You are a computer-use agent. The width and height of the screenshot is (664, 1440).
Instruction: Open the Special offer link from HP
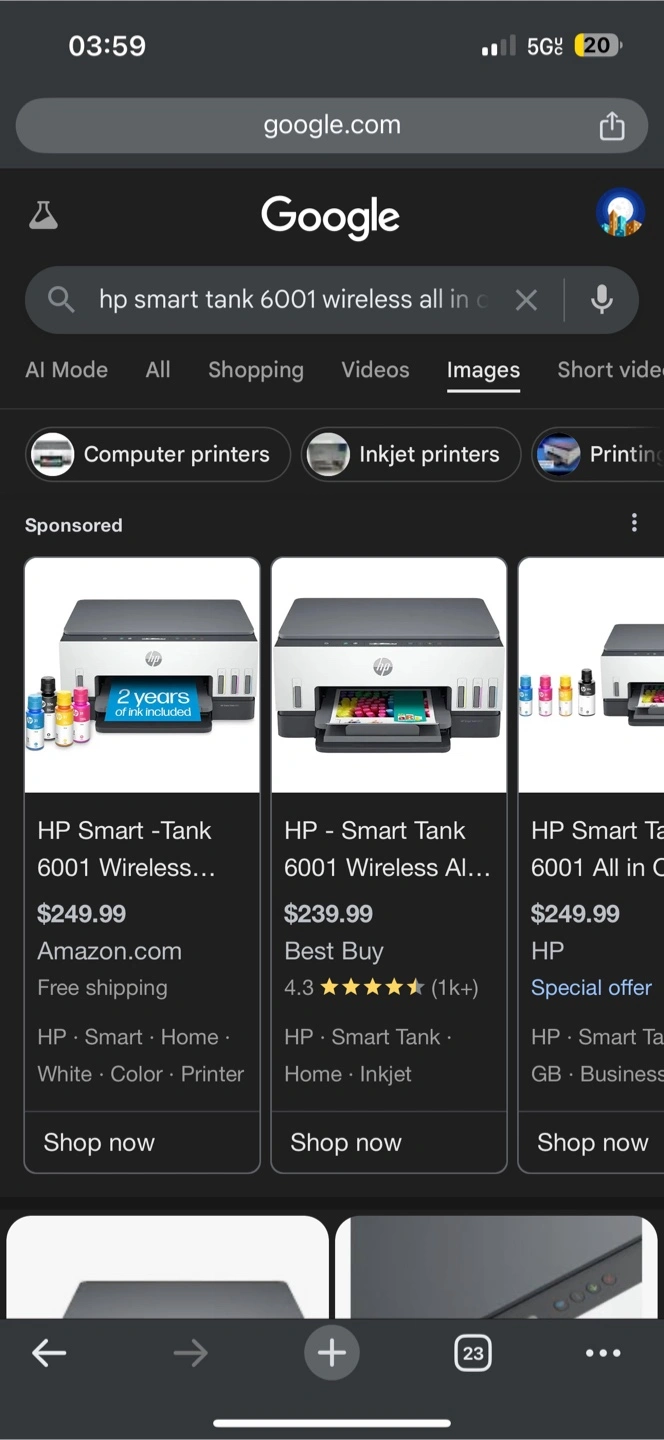591,988
